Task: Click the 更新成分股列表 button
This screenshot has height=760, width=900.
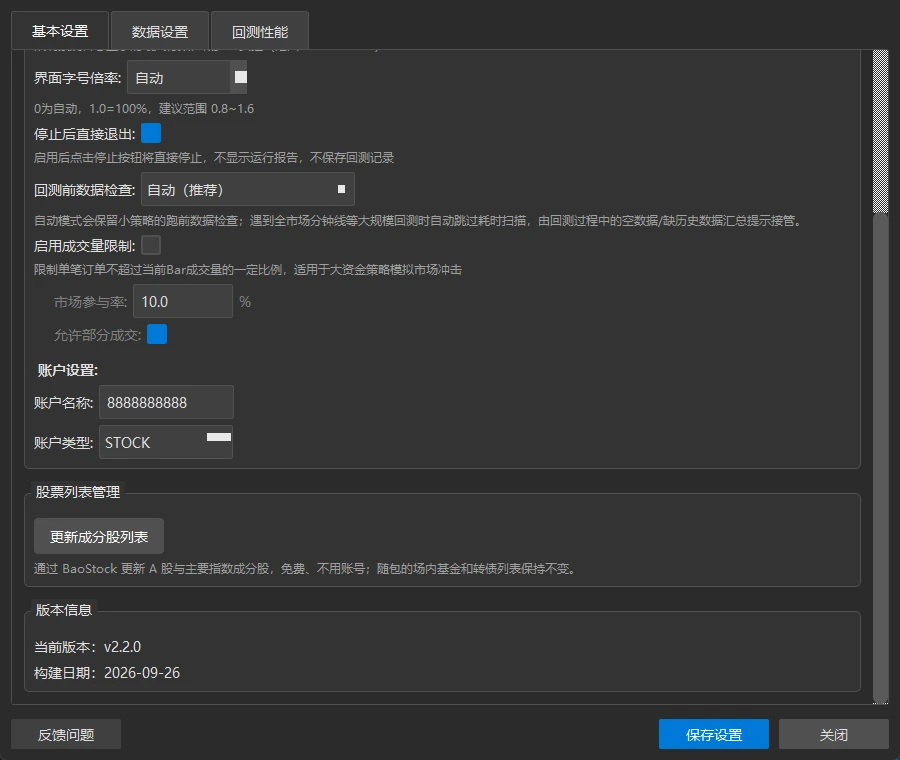Action: point(99,536)
